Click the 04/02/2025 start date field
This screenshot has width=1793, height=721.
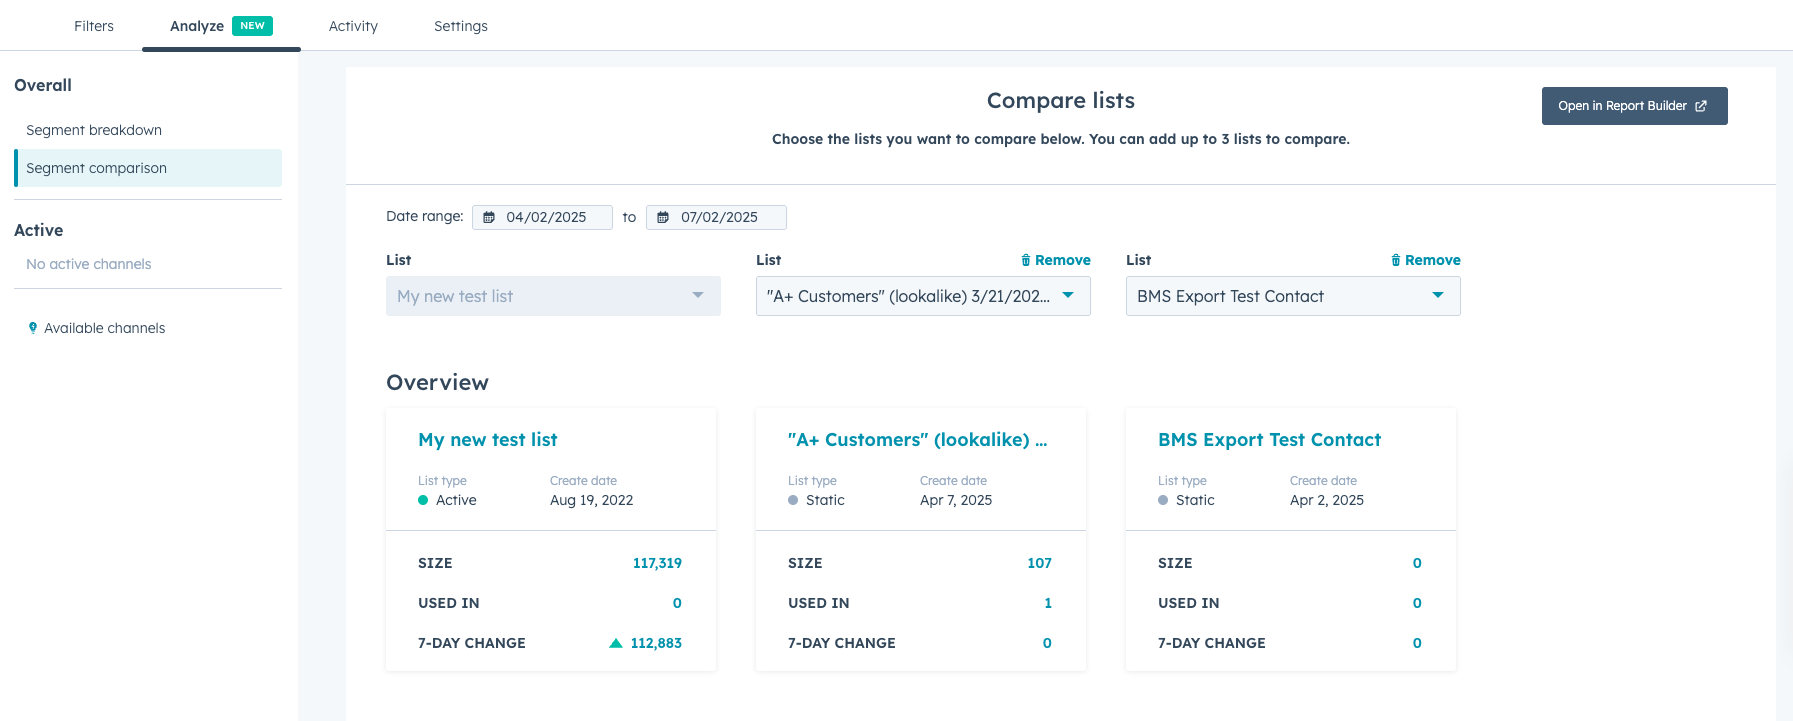547,218
